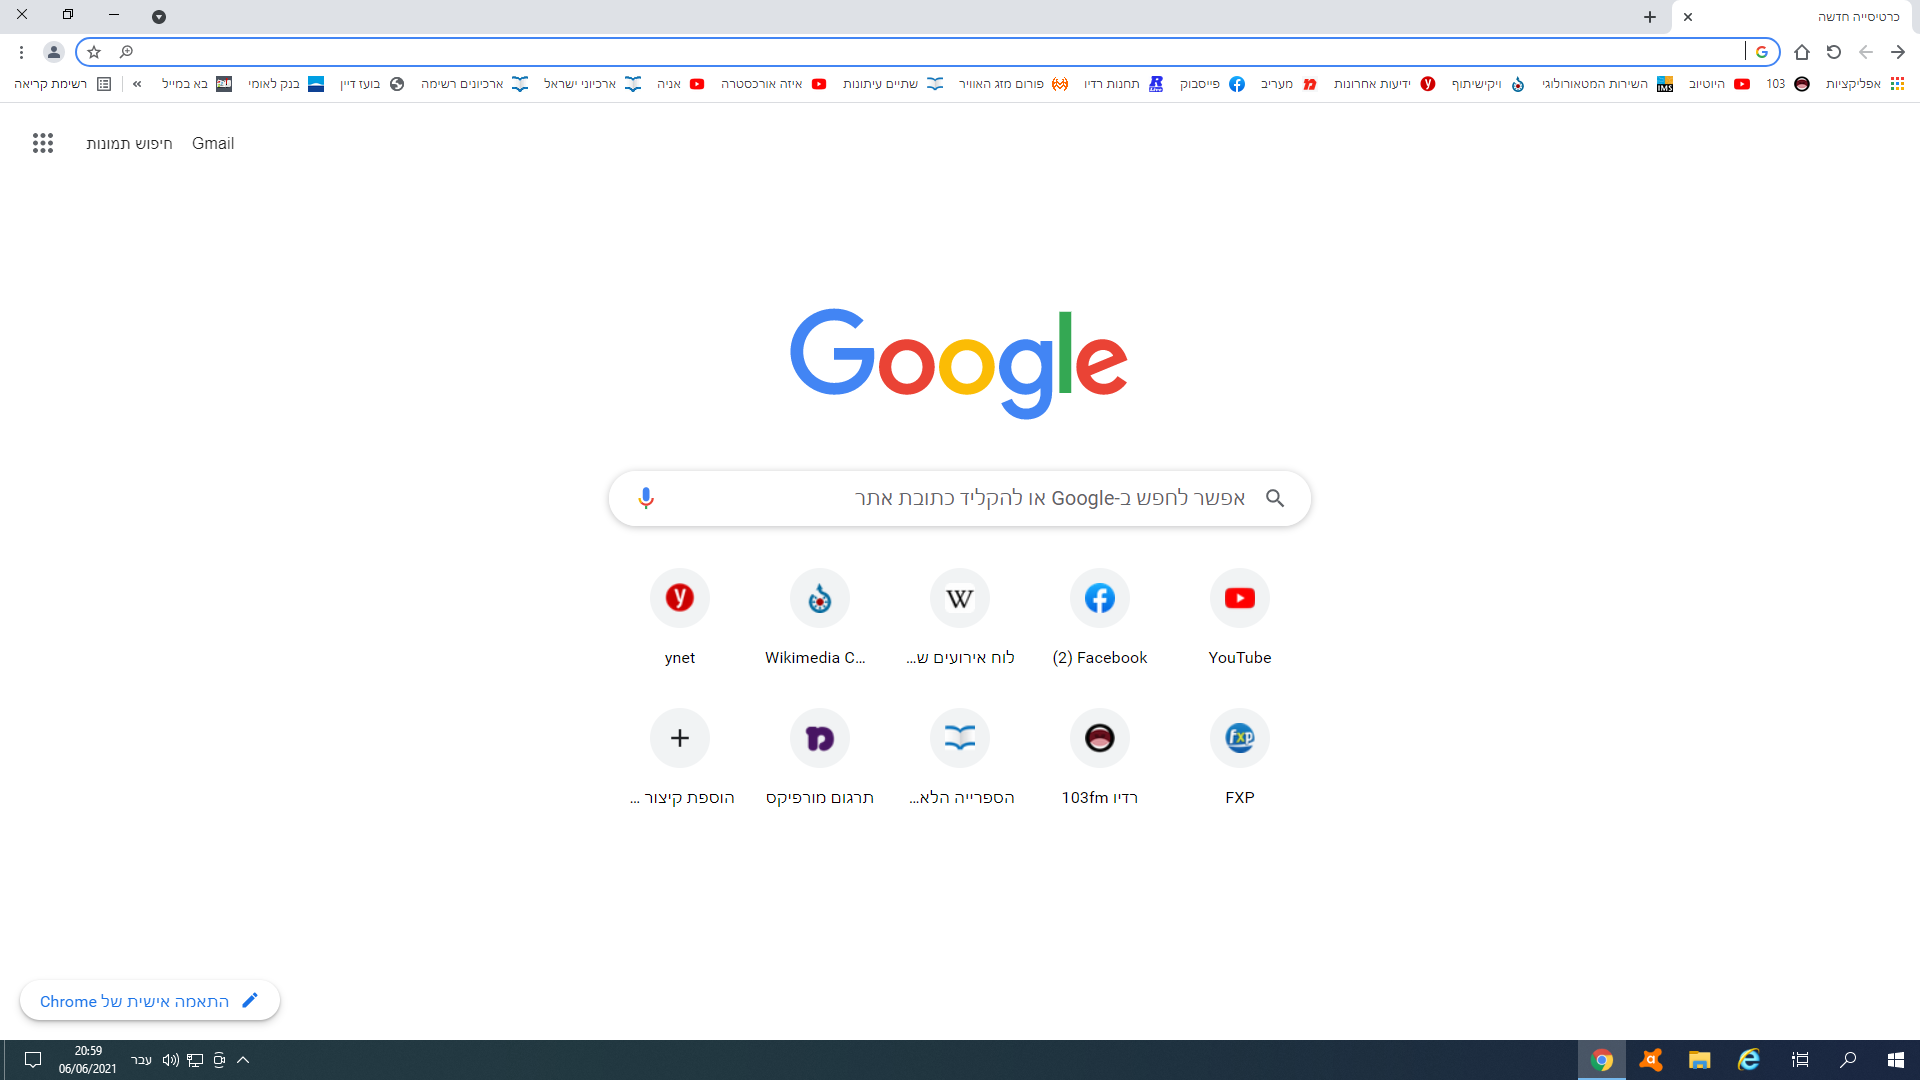Open the YouTube shortcut tile

tap(1239, 598)
